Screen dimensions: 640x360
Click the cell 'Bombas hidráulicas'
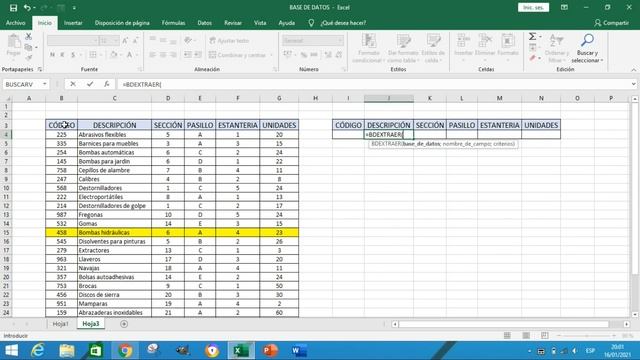point(114,232)
